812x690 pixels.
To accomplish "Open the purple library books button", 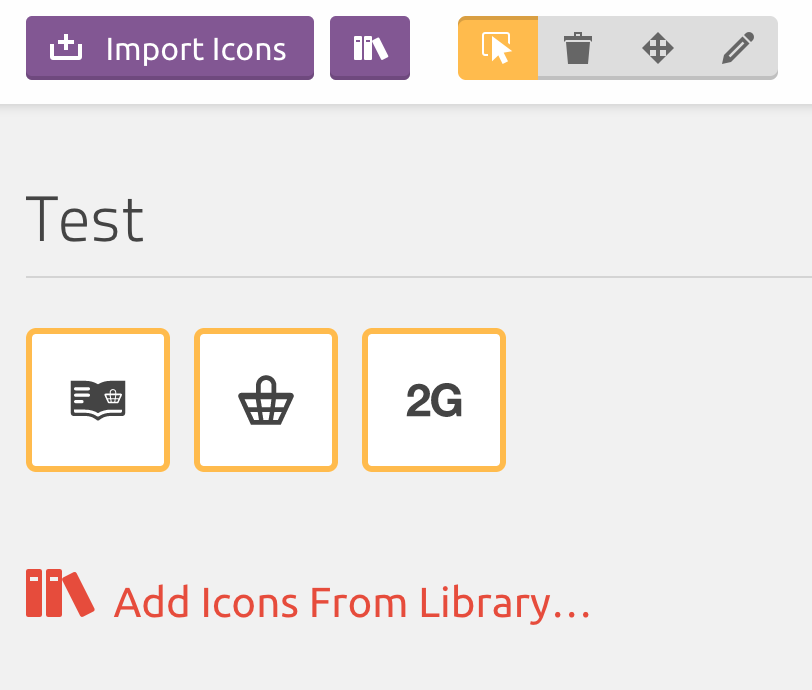I will point(370,48).
